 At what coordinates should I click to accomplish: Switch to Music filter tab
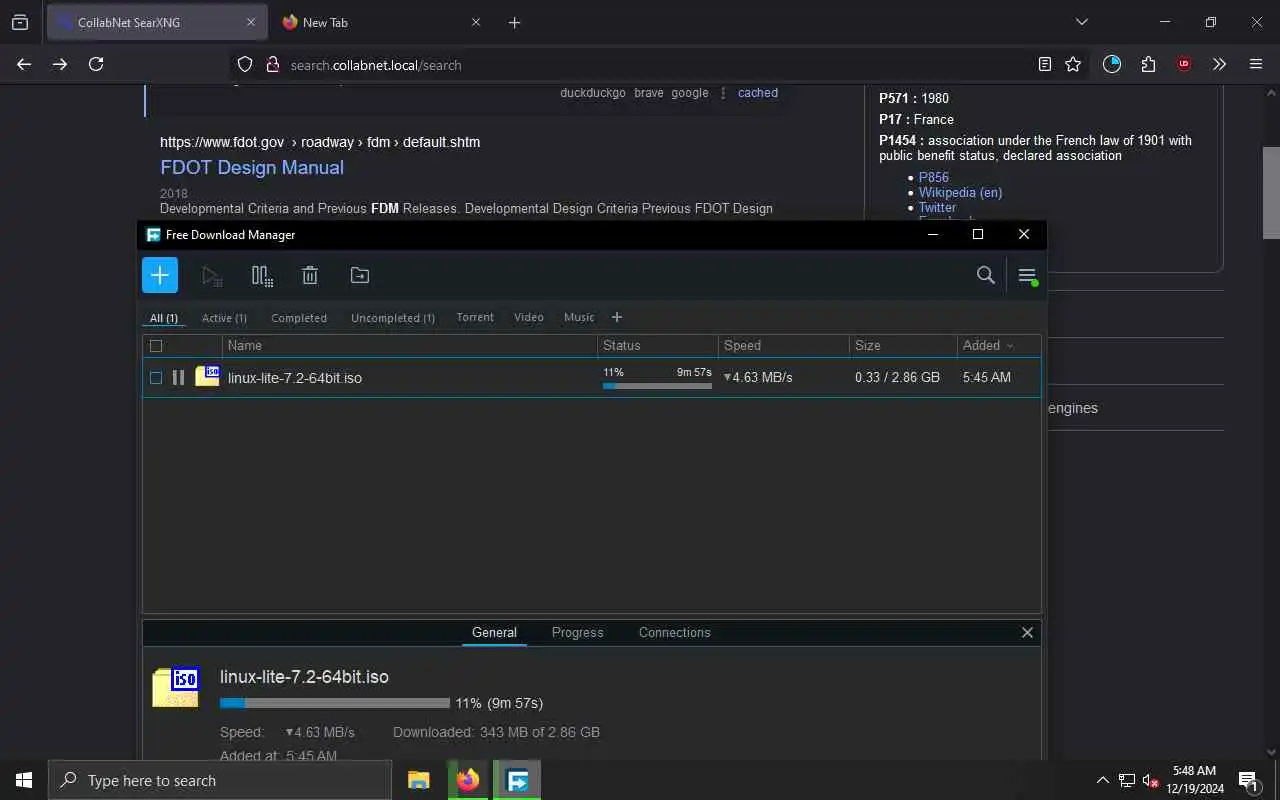click(579, 317)
